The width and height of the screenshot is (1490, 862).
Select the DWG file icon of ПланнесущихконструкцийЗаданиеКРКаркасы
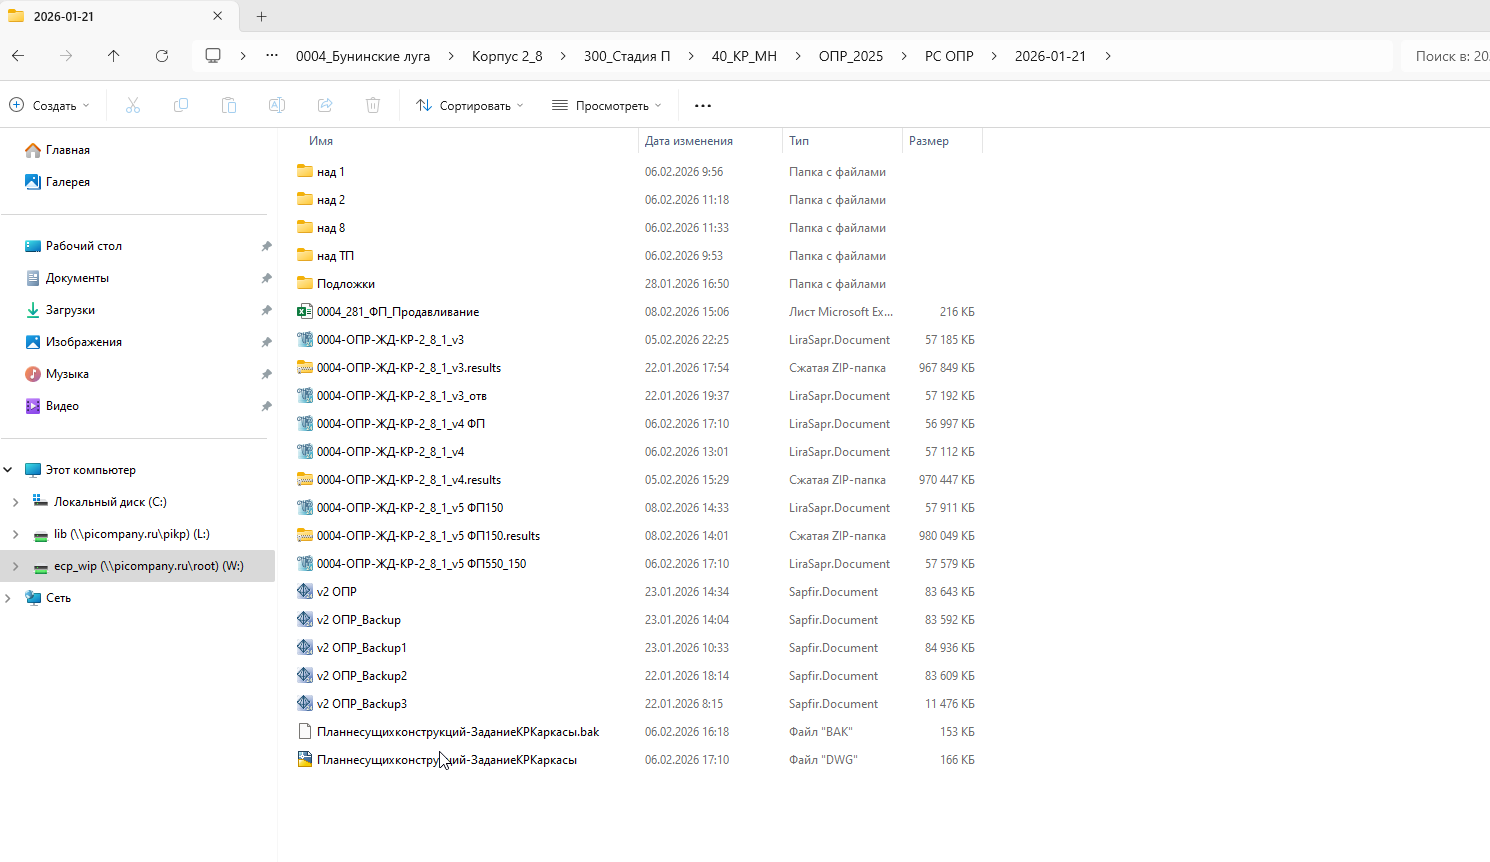pos(305,759)
